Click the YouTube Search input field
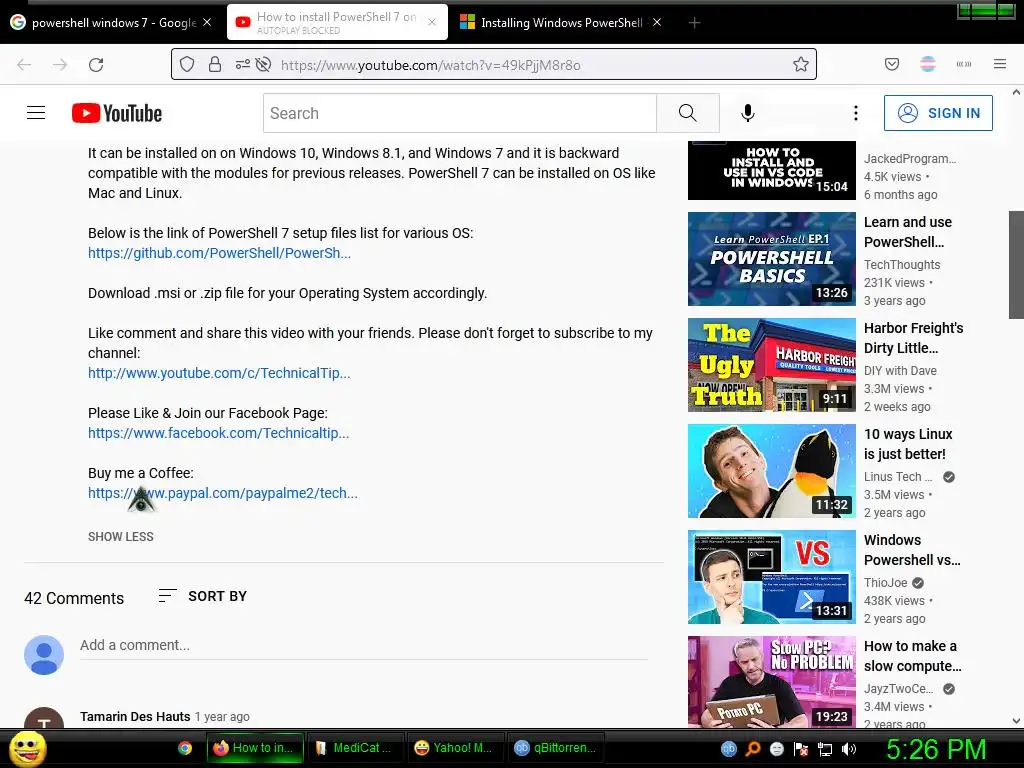 (460, 113)
